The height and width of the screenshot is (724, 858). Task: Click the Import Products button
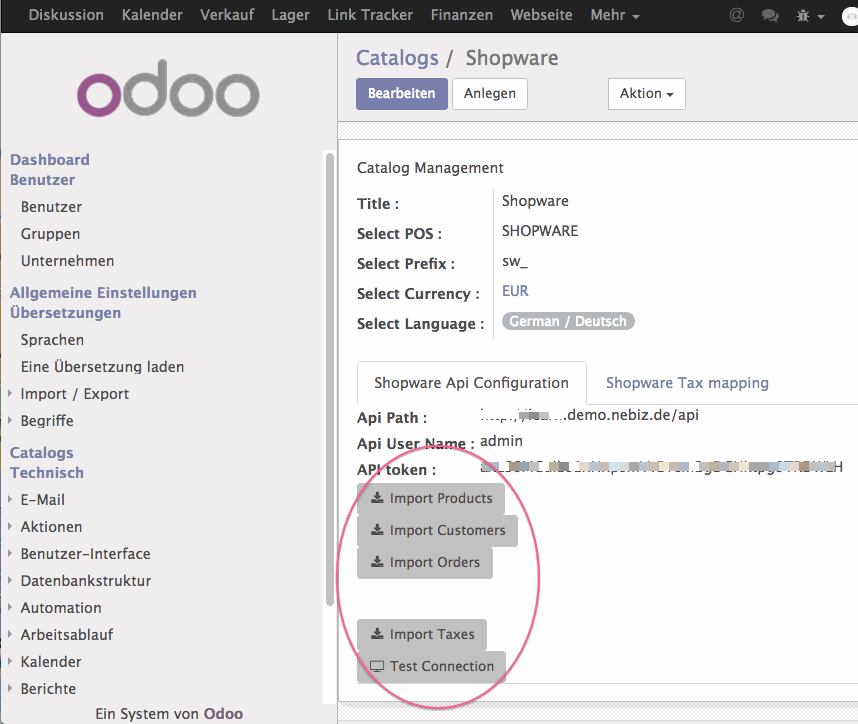coord(431,499)
